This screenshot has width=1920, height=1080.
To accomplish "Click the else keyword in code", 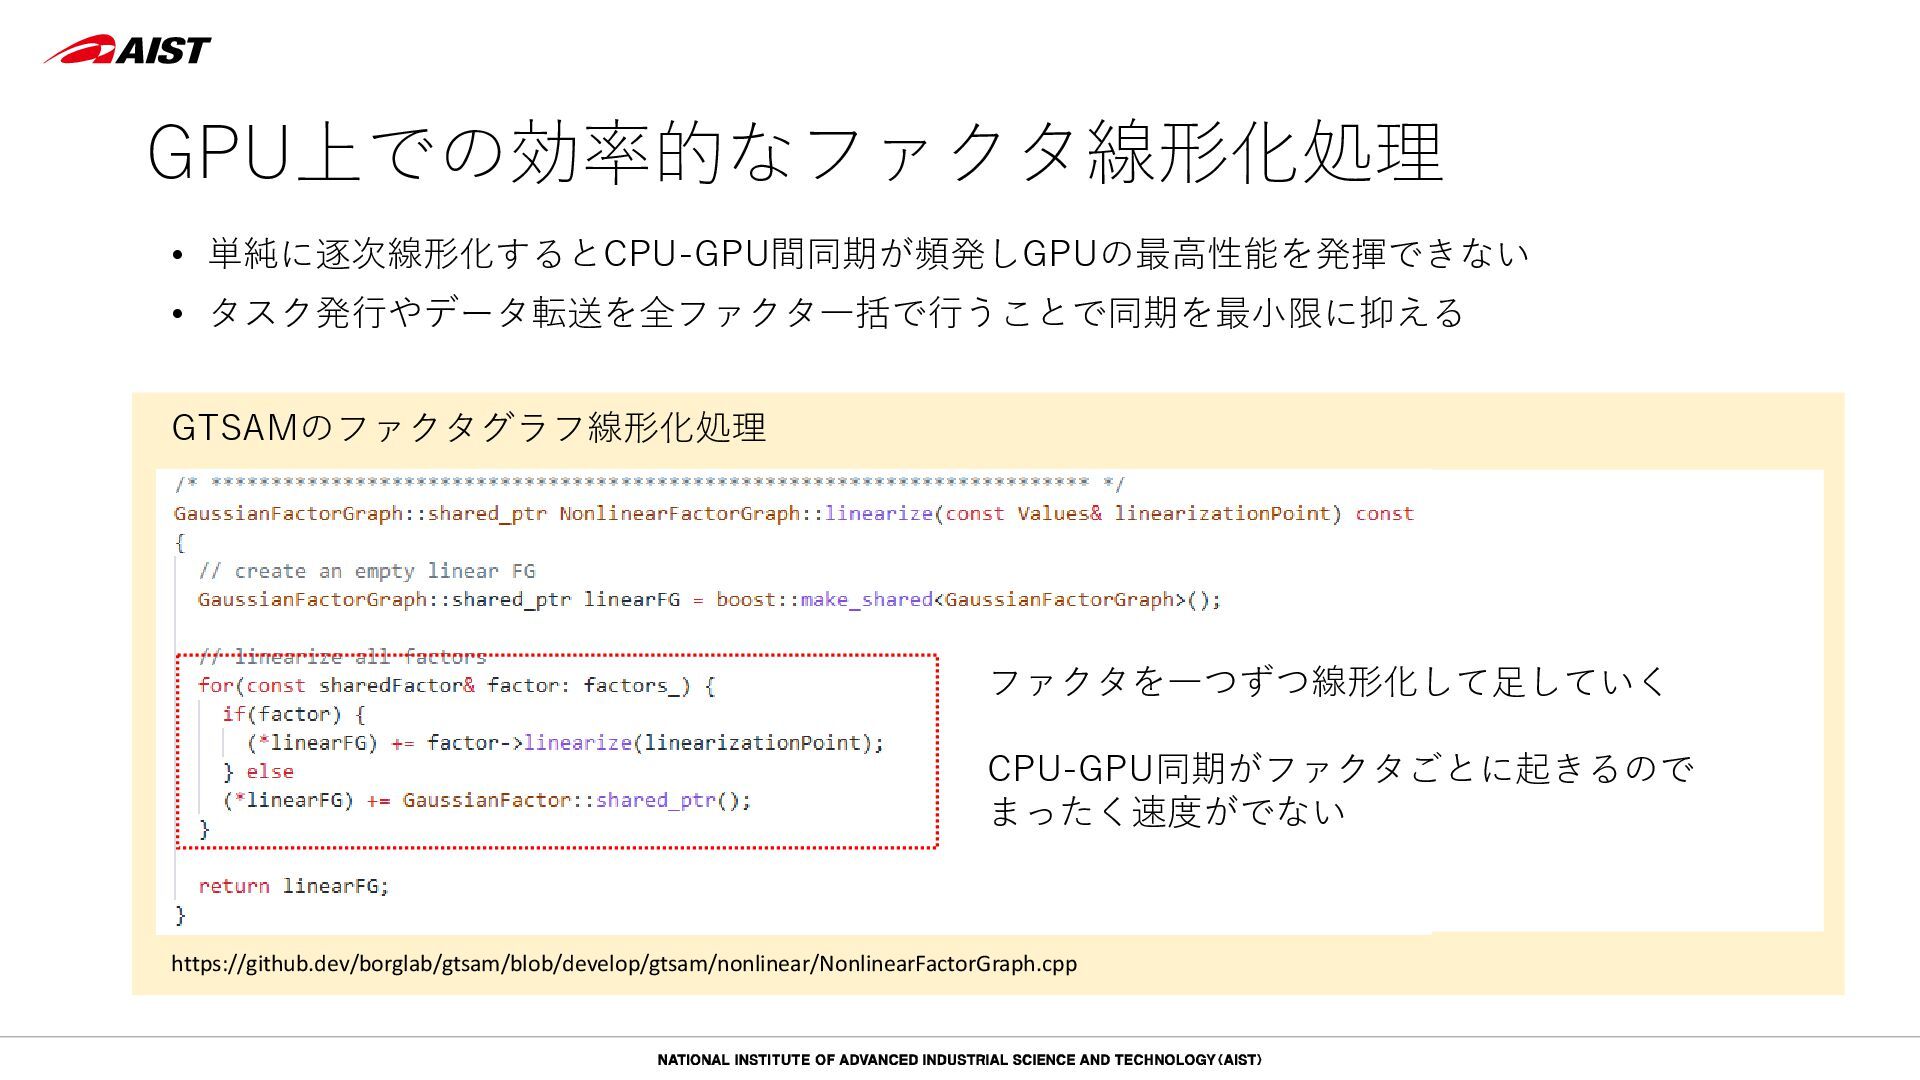I will (x=269, y=772).
